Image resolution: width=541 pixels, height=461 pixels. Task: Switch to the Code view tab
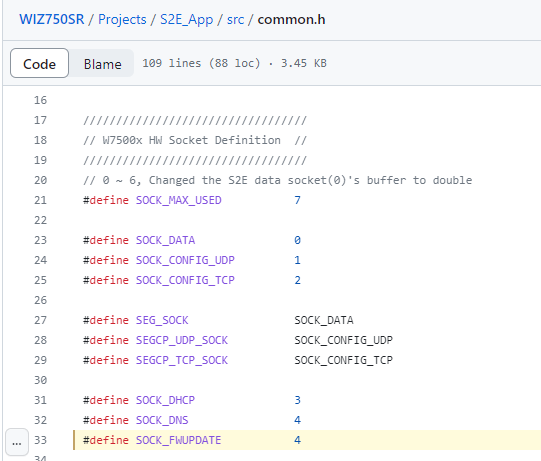[39, 63]
